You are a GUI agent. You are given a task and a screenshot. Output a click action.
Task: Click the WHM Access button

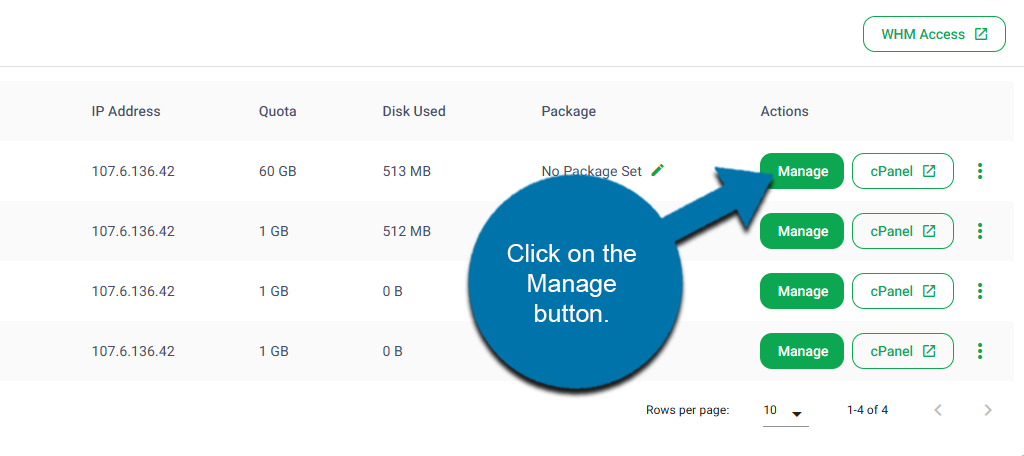pos(934,34)
